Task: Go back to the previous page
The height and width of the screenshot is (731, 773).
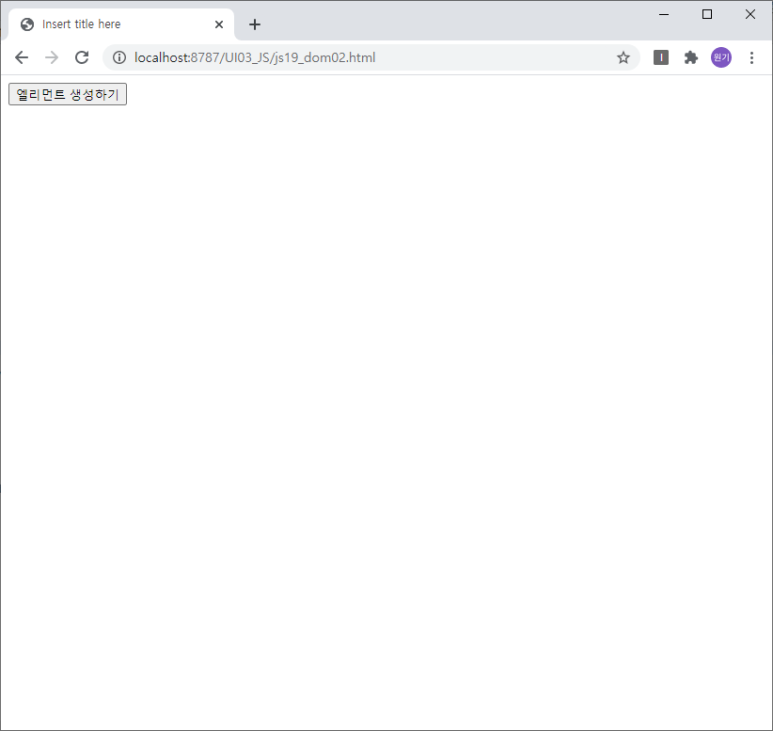Action: (22, 58)
